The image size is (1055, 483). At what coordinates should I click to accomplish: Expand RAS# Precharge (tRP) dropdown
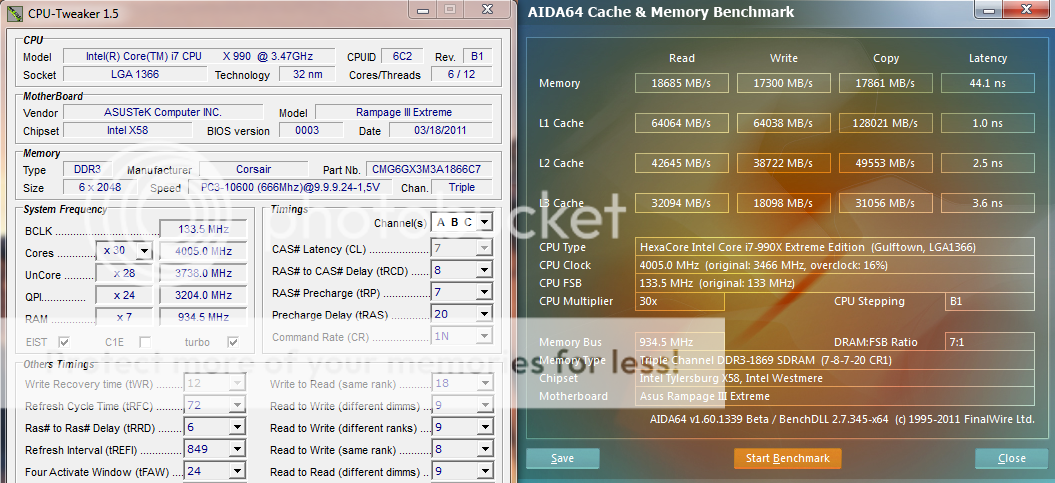[484, 292]
